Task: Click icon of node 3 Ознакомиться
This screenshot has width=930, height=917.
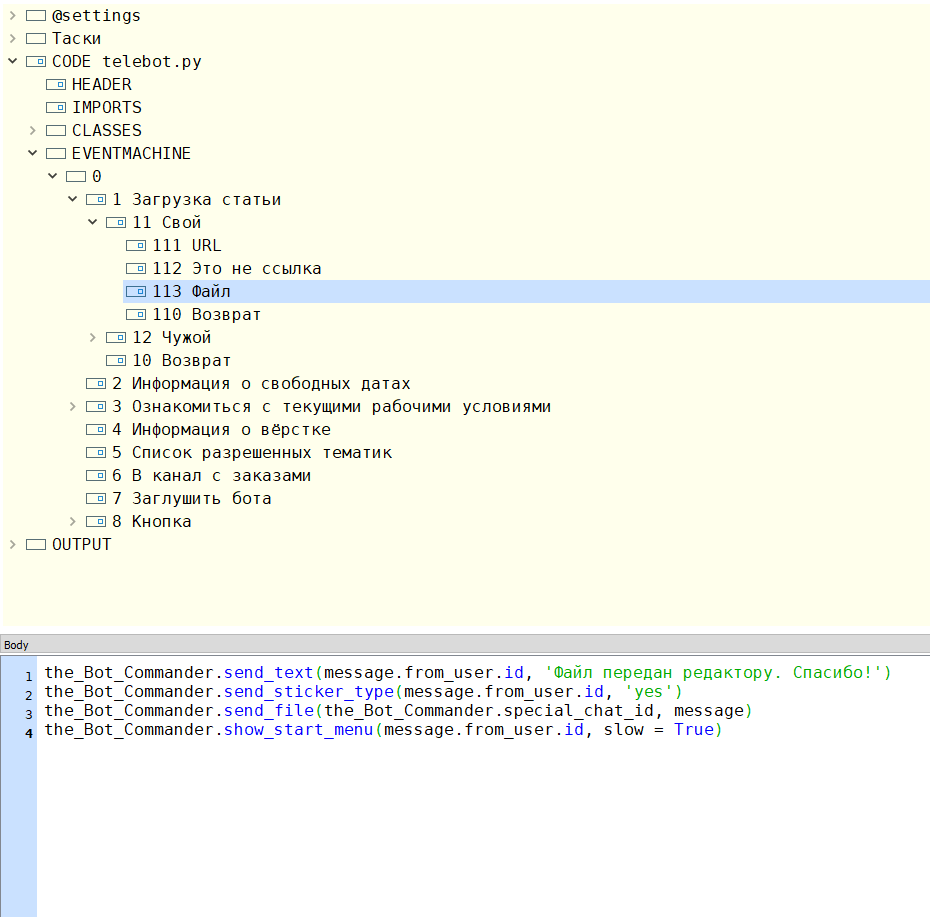Action: (x=96, y=406)
